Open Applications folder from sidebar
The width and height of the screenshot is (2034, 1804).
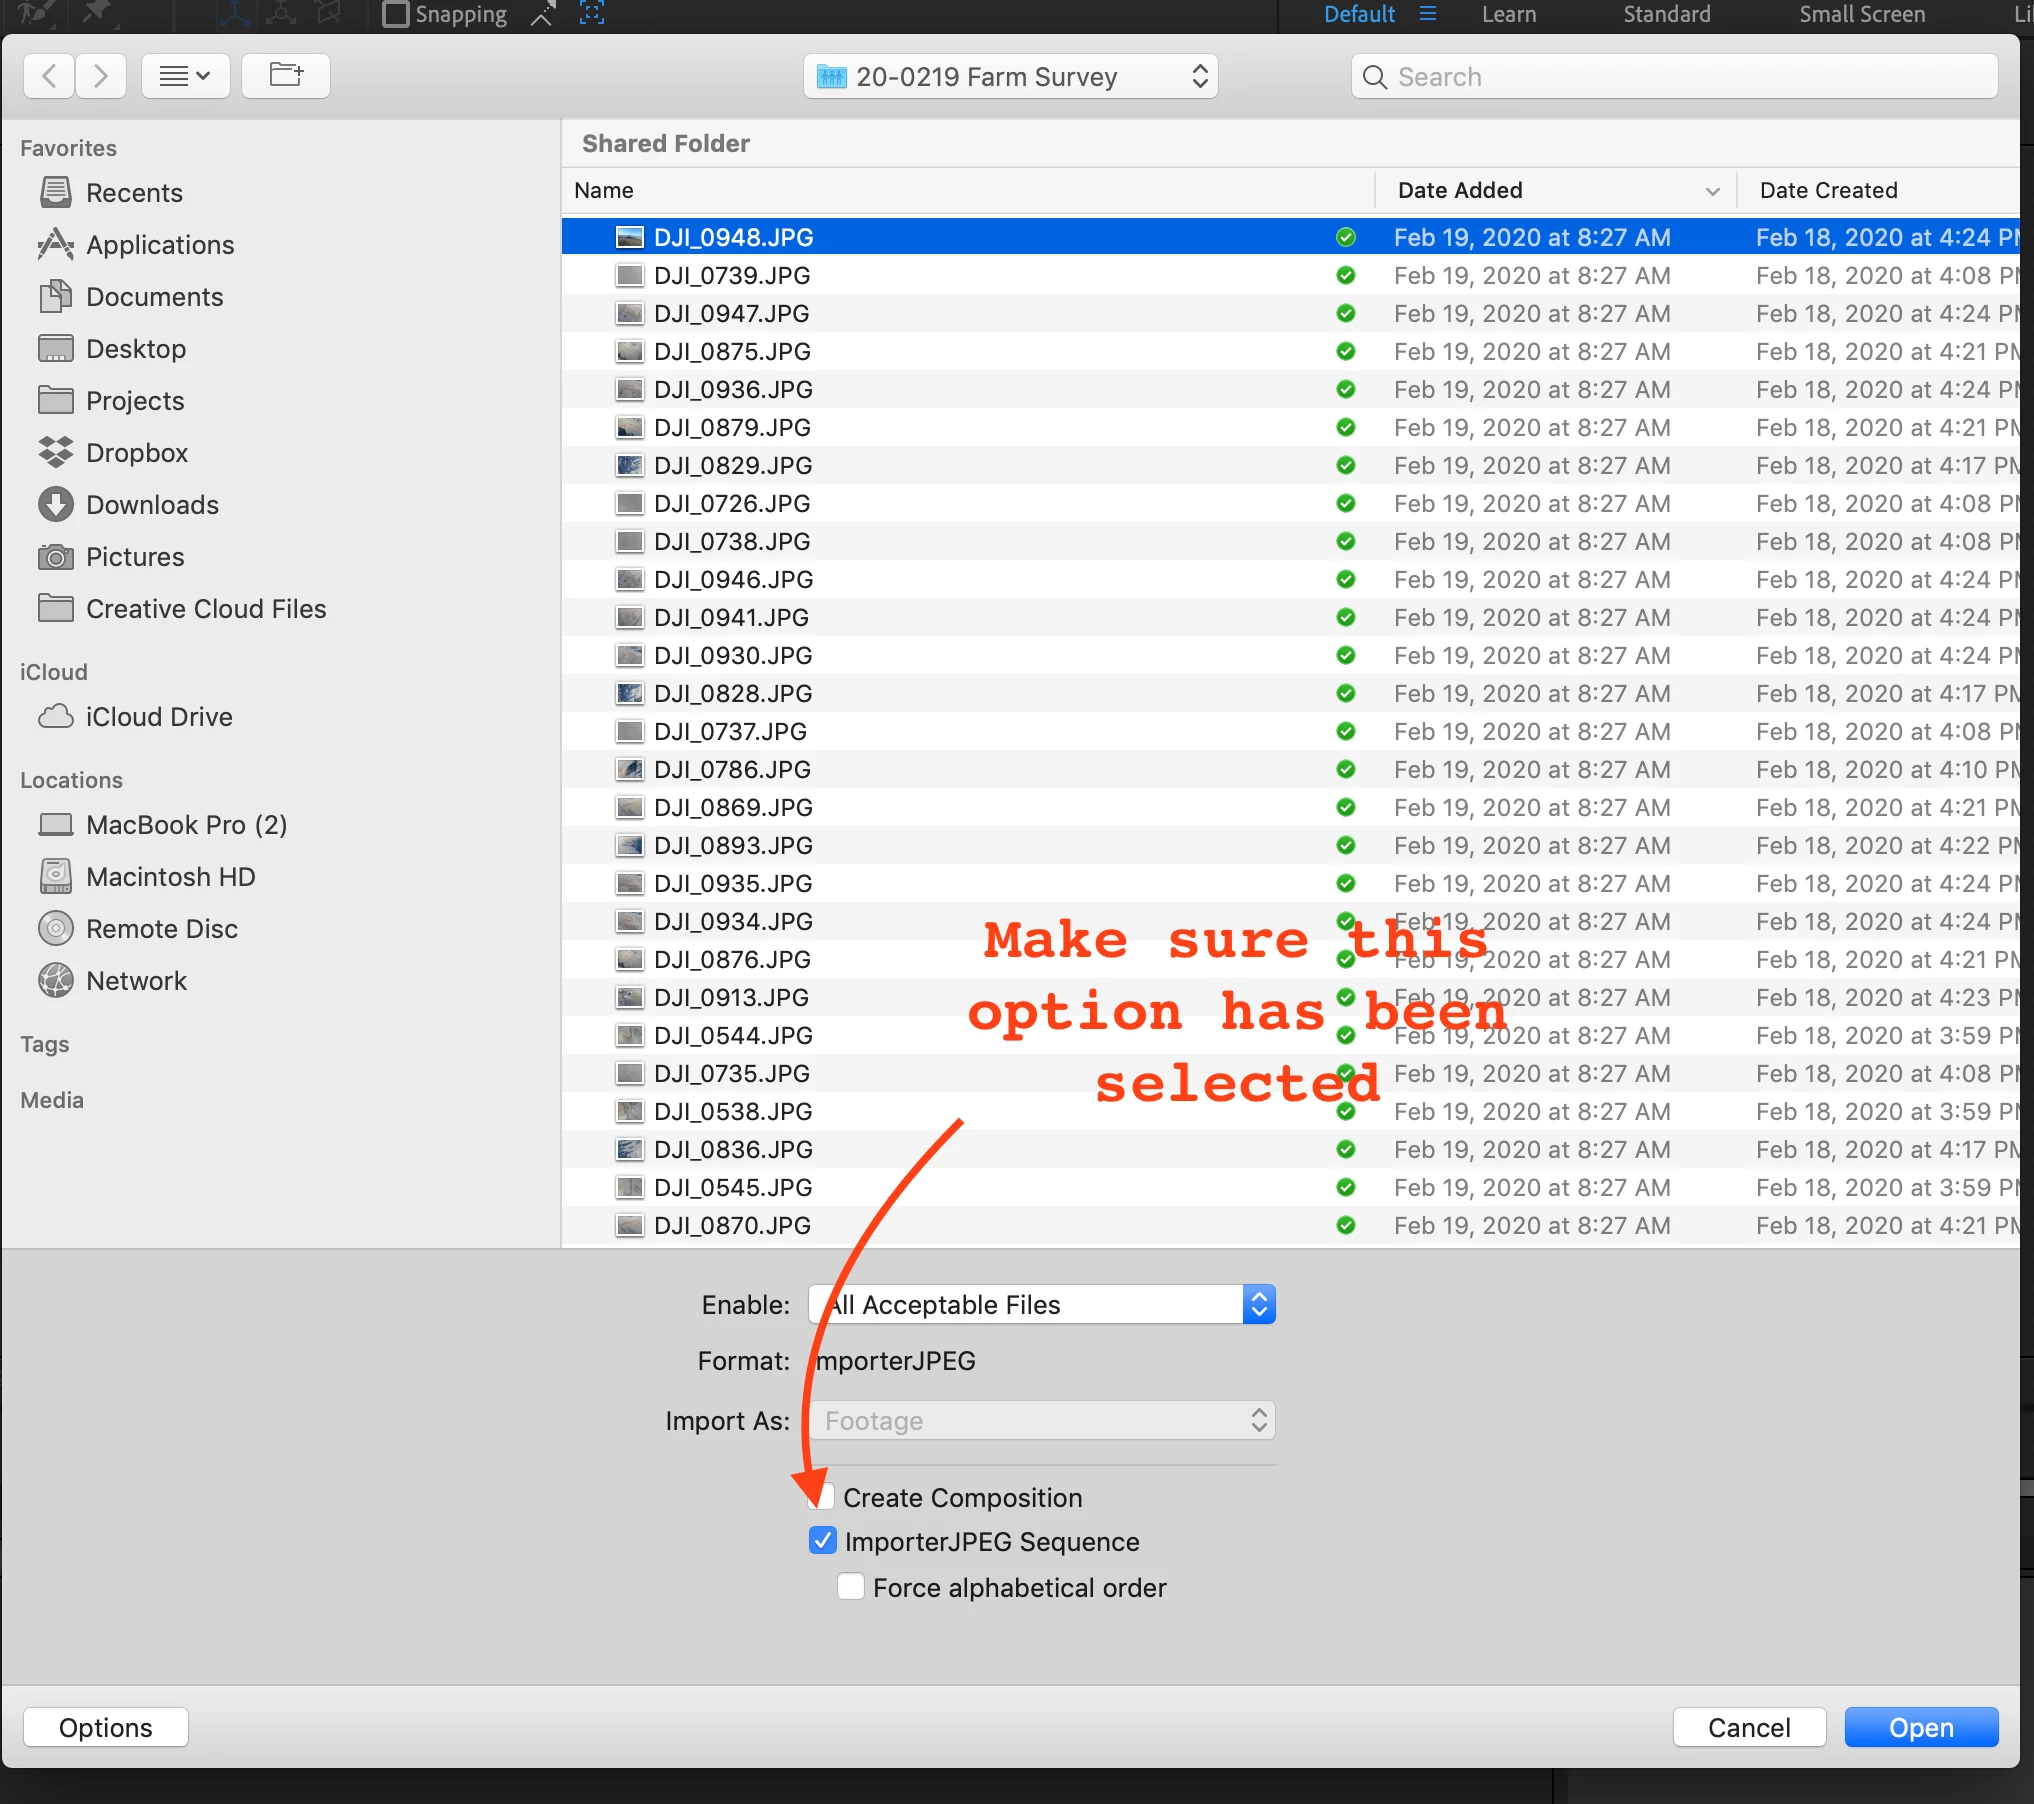[x=159, y=245]
